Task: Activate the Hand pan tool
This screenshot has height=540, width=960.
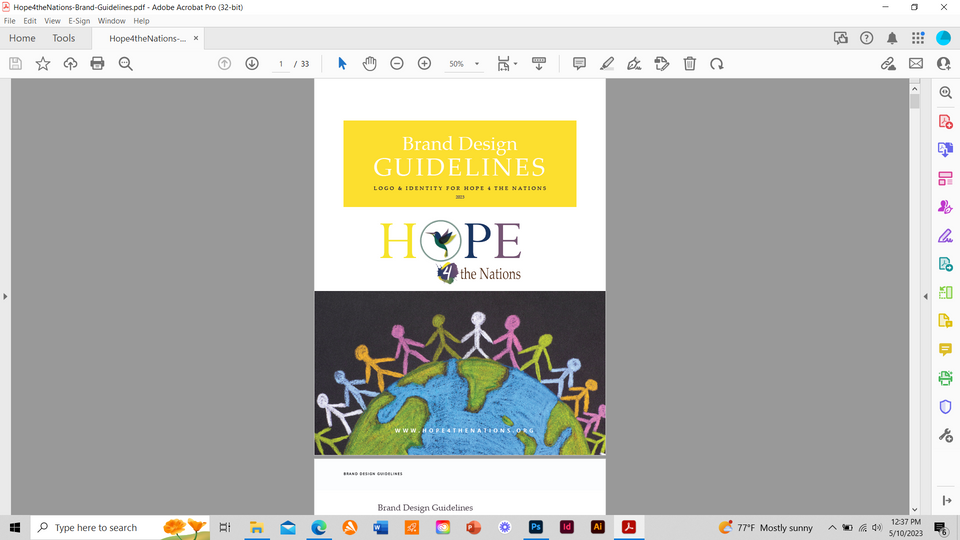Action: coord(369,64)
